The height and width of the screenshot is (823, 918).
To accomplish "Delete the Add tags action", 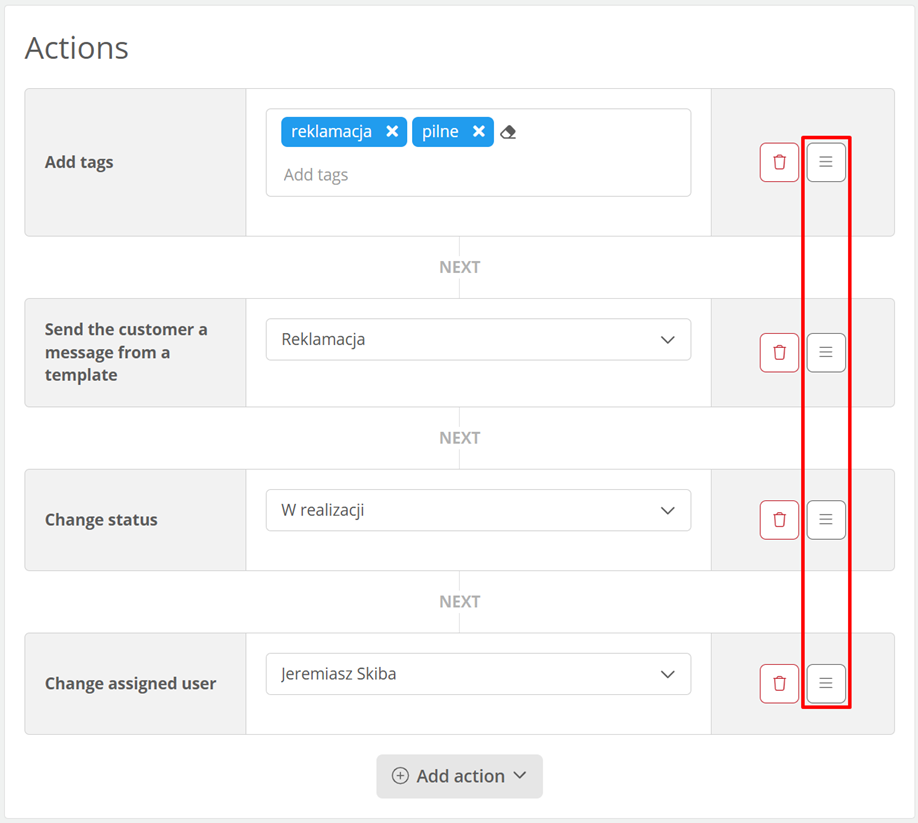I will click(x=779, y=162).
